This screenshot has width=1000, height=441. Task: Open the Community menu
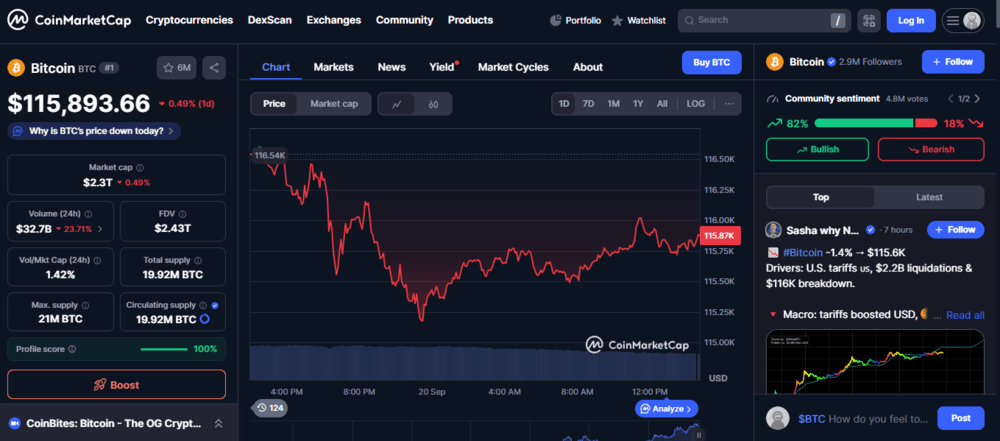click(x=404, y=20)
